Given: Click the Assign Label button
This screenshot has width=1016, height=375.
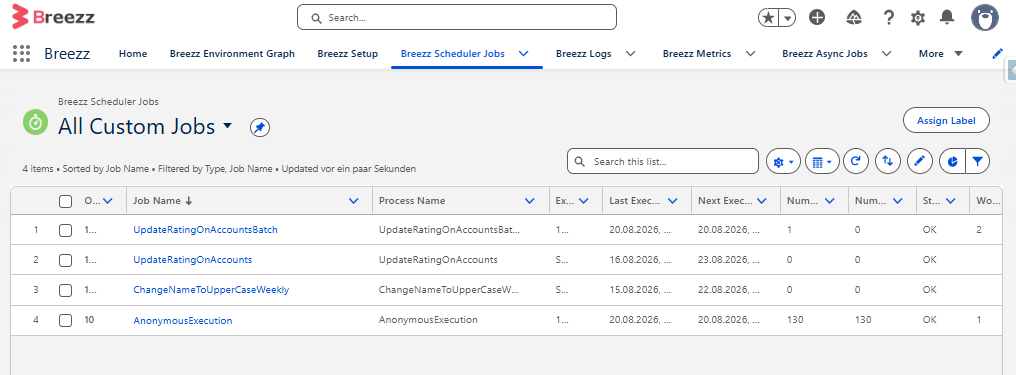Looking at the screenshot, I should [x=946, y=120].
